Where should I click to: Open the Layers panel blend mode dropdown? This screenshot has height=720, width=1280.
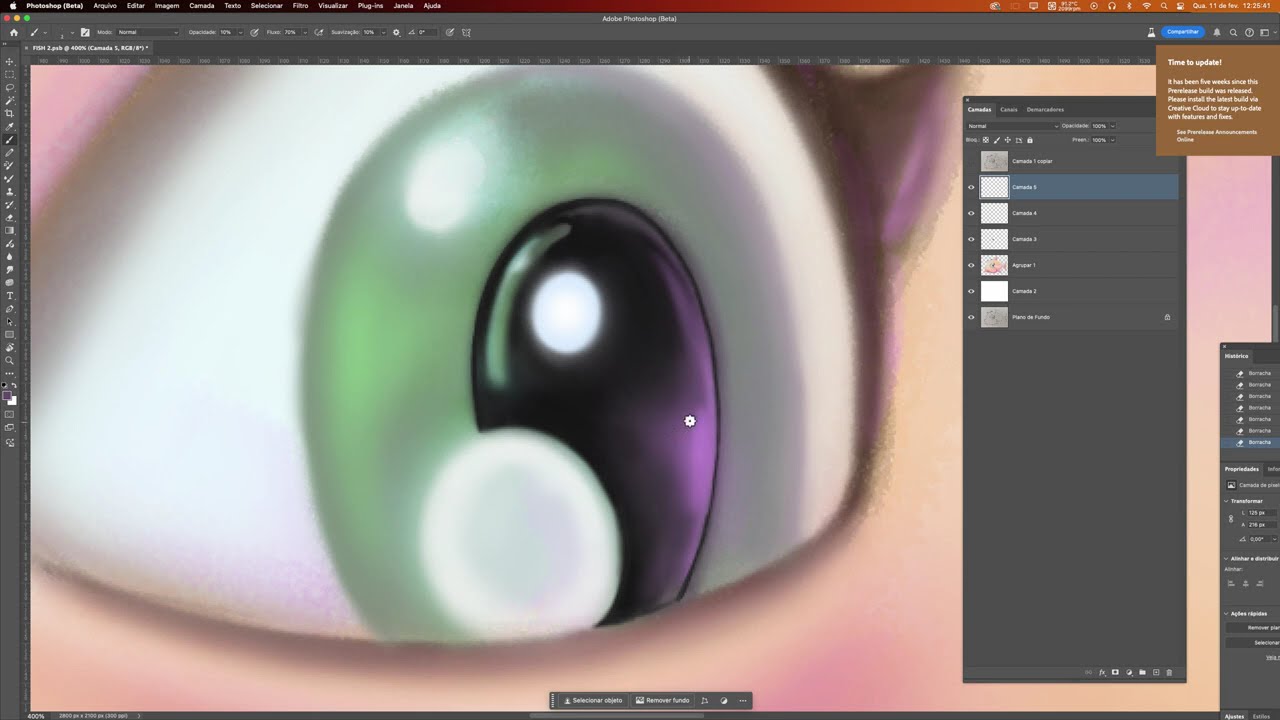pos(1012,126)
